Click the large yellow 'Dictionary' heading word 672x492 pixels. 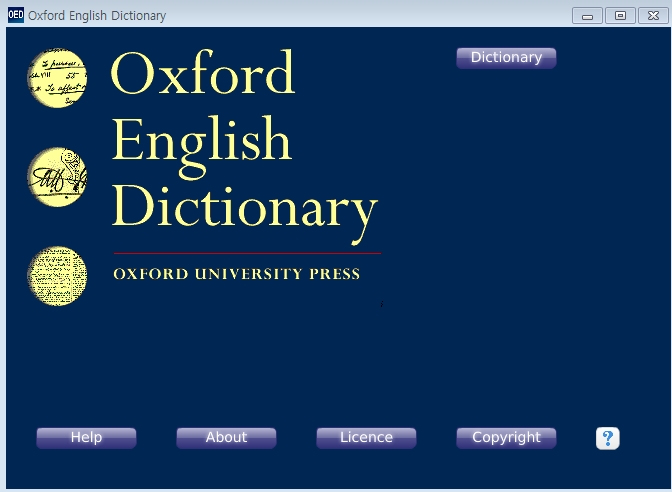(x=245, y=213)
